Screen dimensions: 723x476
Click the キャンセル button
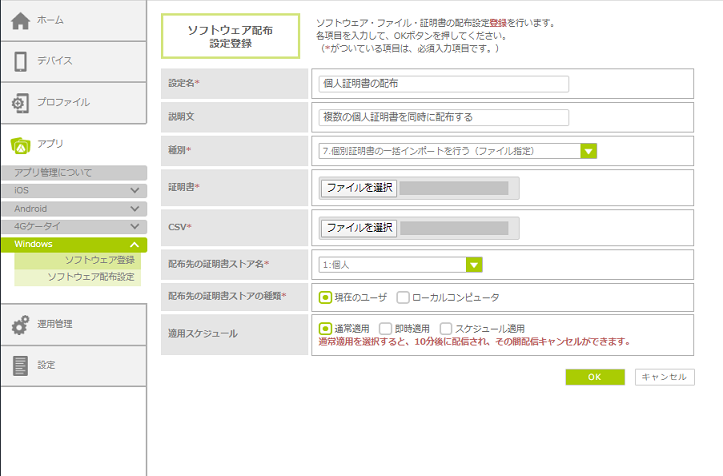point(663,377)
